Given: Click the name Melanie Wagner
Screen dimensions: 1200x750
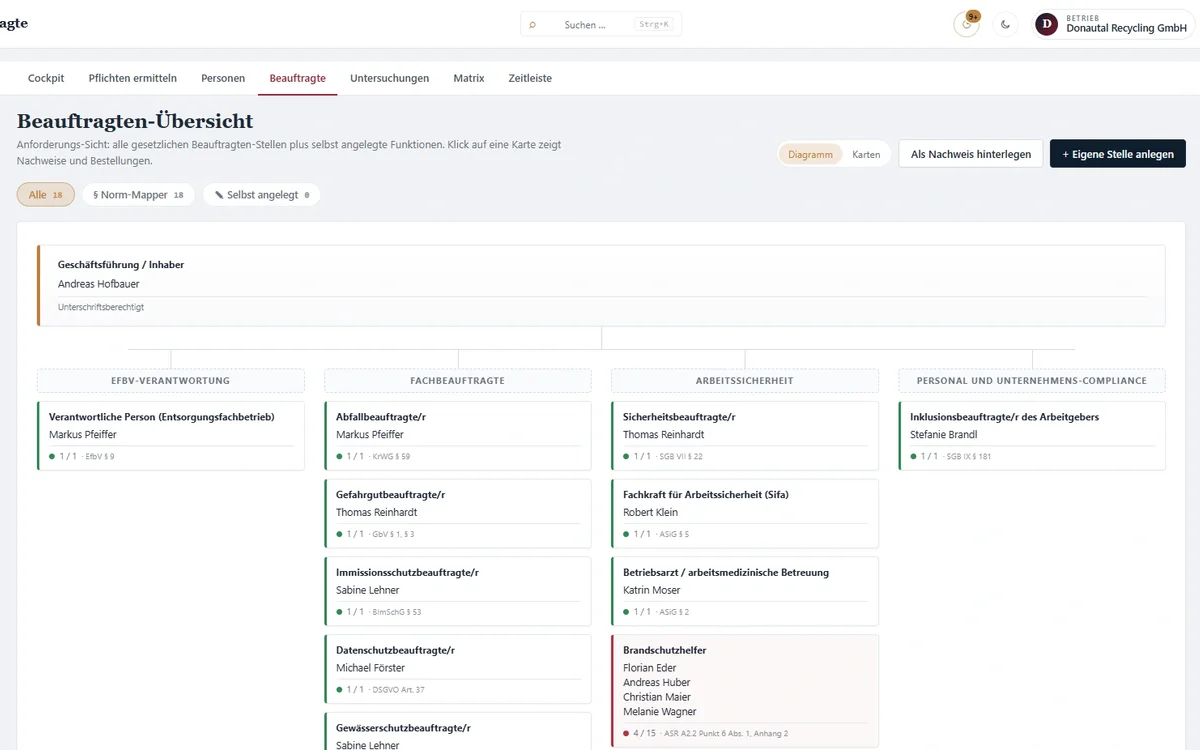Looking at the screenshot, I should [660, 712].
